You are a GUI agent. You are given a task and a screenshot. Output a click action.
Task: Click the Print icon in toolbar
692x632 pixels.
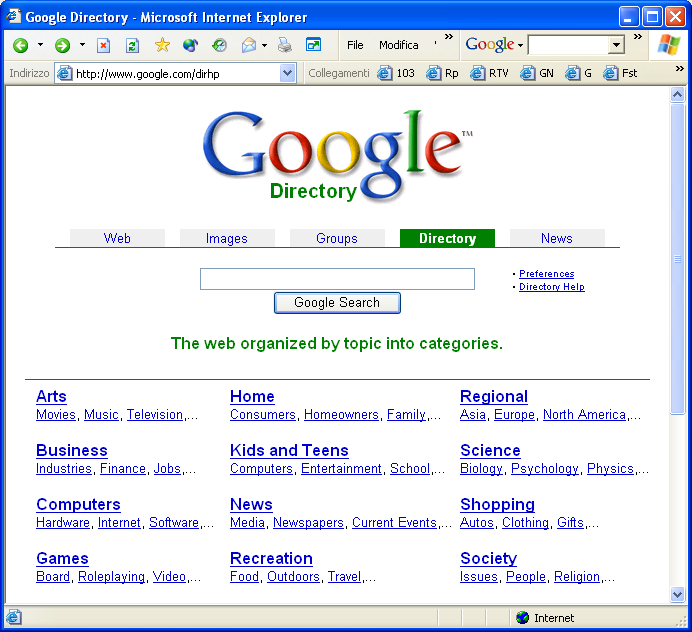284,45
